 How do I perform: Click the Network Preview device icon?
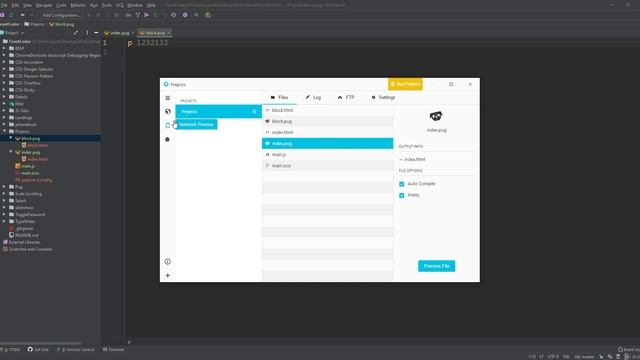(x=167, y=125)
